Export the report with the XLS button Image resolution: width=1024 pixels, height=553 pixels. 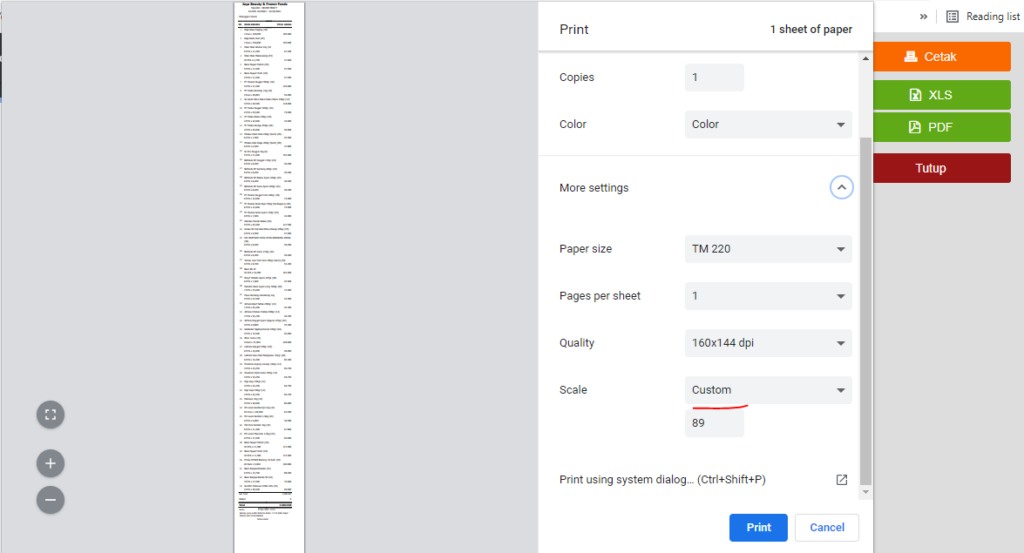(942, 95)
